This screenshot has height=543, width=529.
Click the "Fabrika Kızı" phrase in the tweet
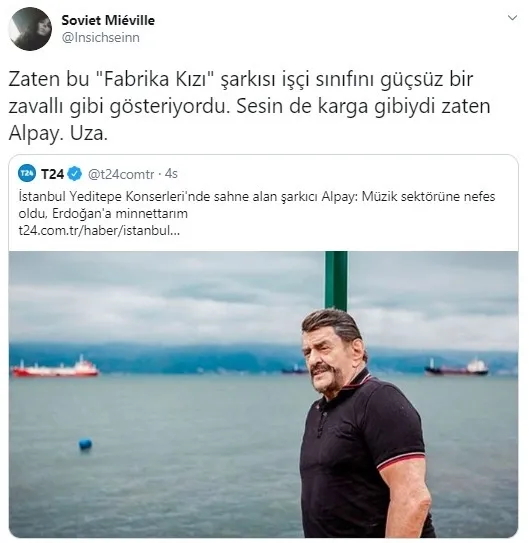[x=155, y=79]
